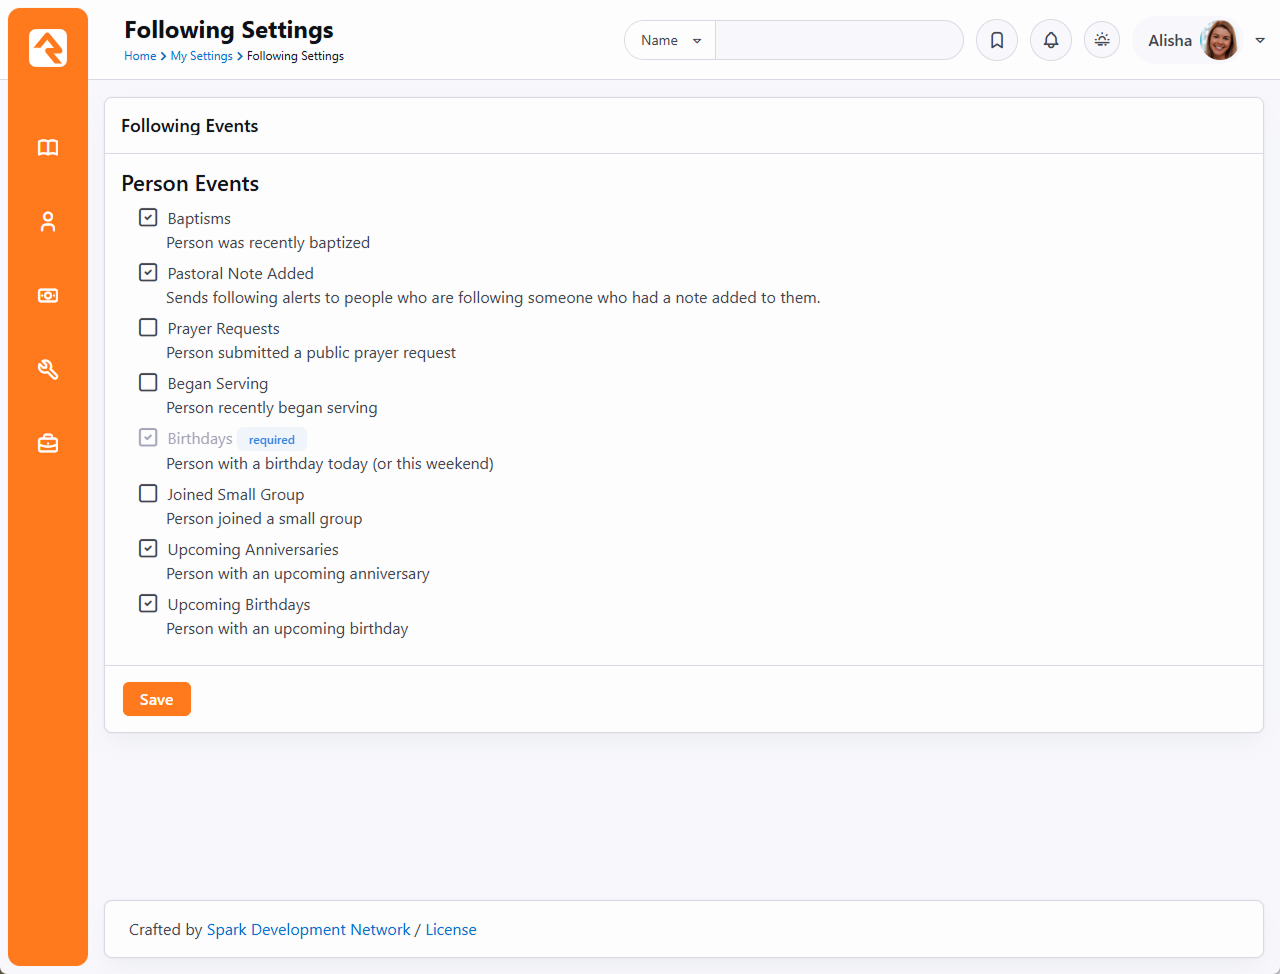Navigate to My Settings breadcrumb
Image resolution: width=1280 pixels, height=974 pixels.
pyautogui.click(x=201, y=56)
